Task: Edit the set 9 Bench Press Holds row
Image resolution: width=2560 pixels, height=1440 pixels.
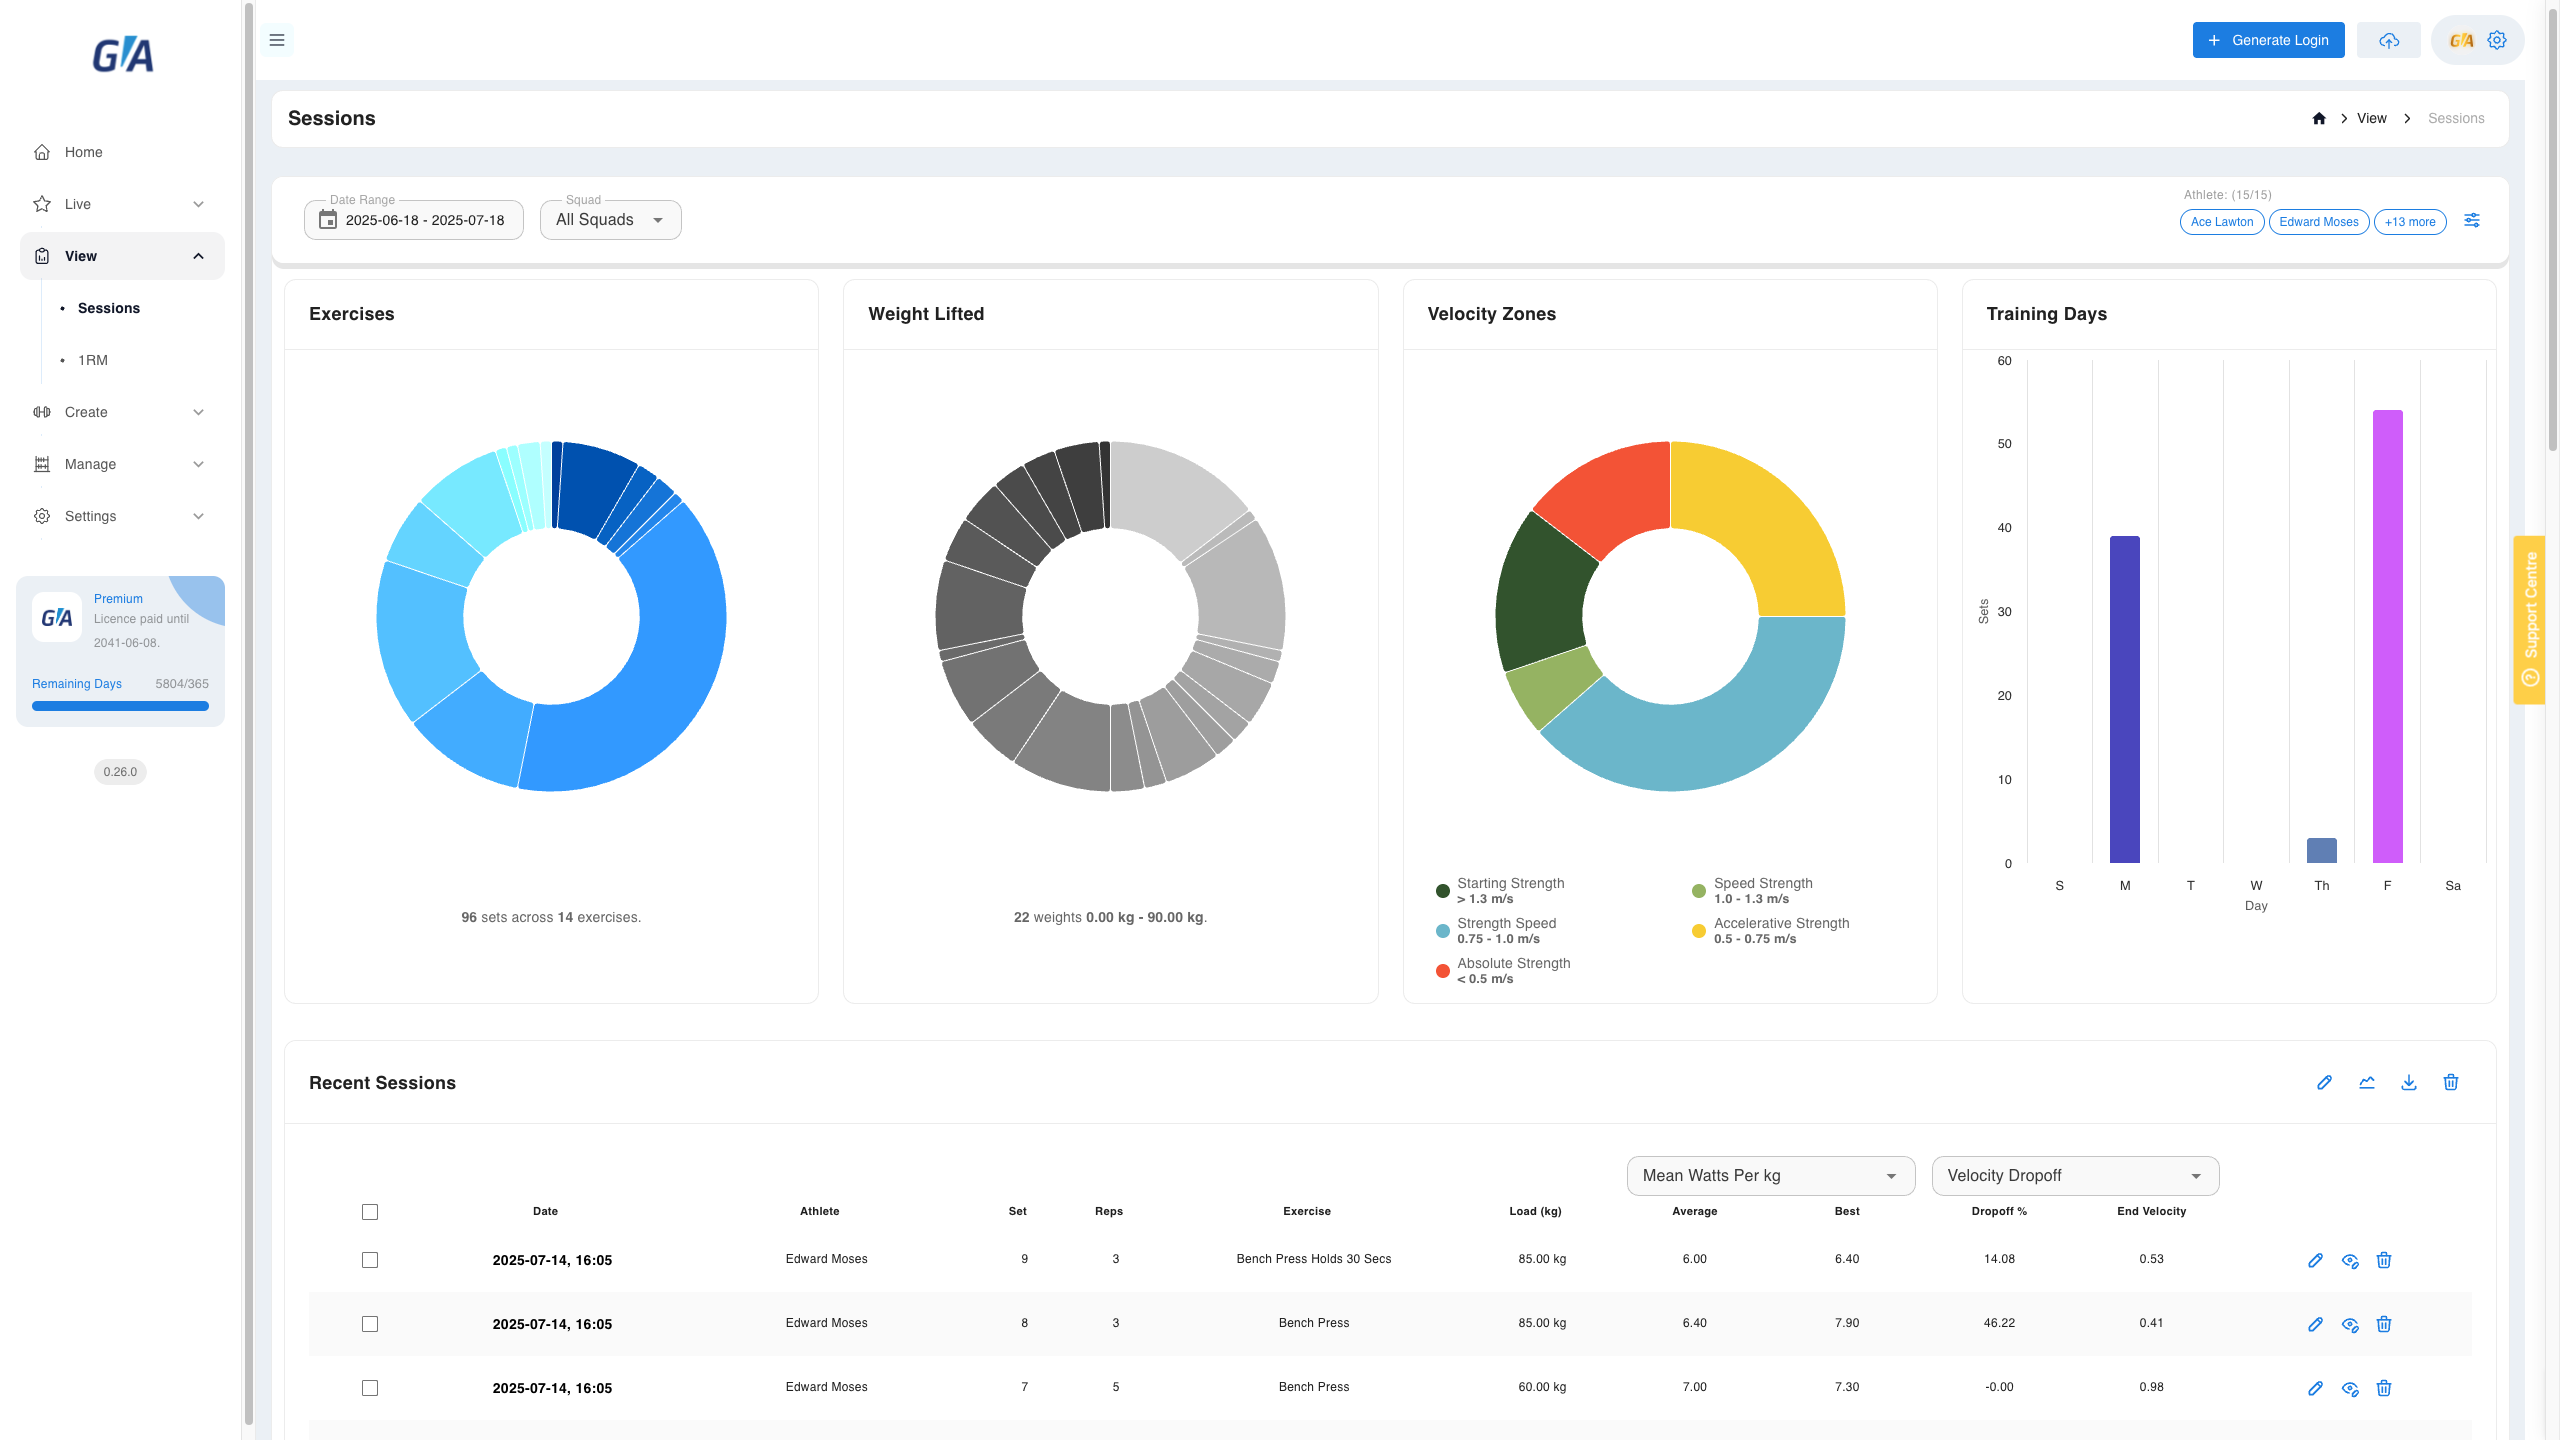Action: 2315,1260
